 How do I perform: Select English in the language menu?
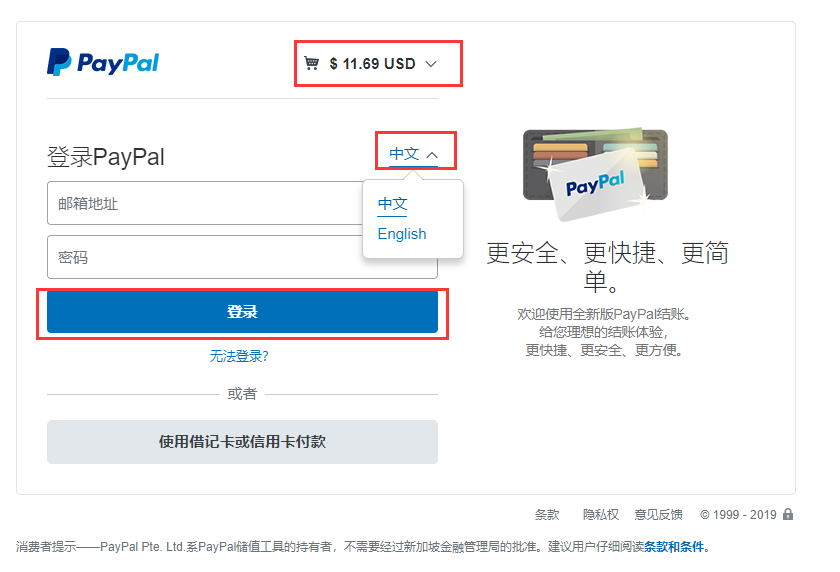(402, 234)
